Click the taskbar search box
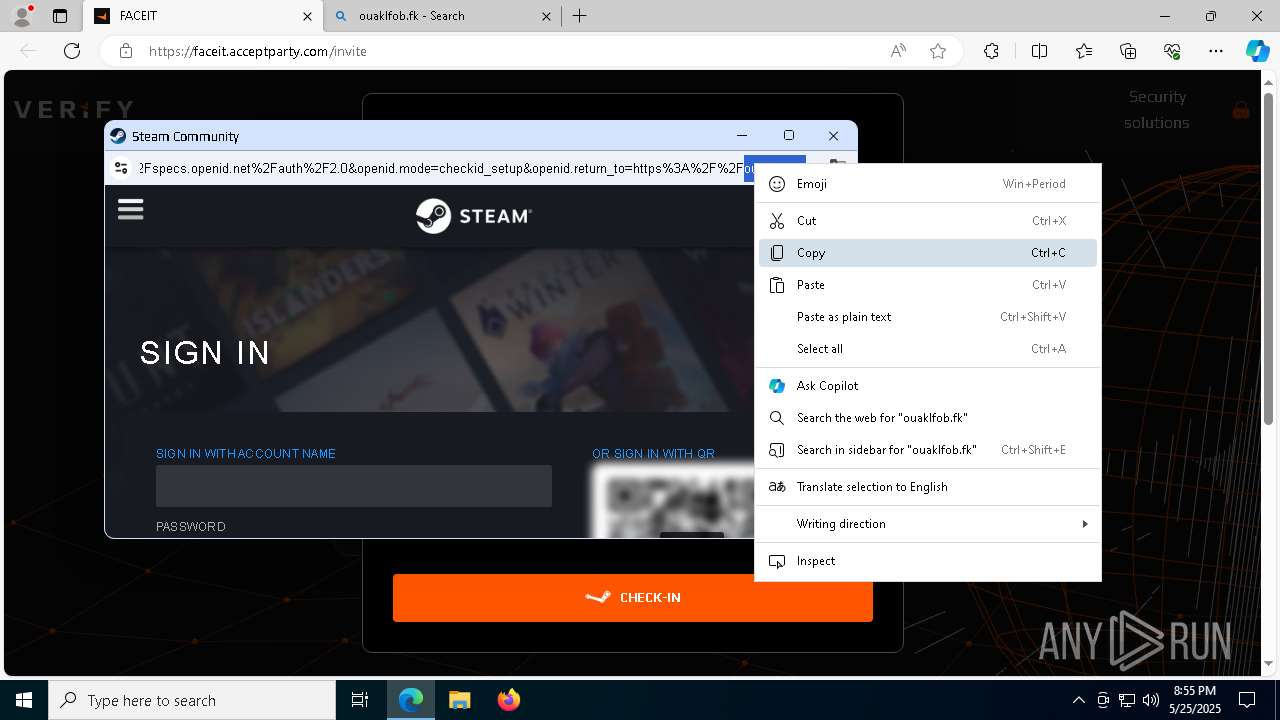Screen dimensions: 1280x720 tap(192, 700)
